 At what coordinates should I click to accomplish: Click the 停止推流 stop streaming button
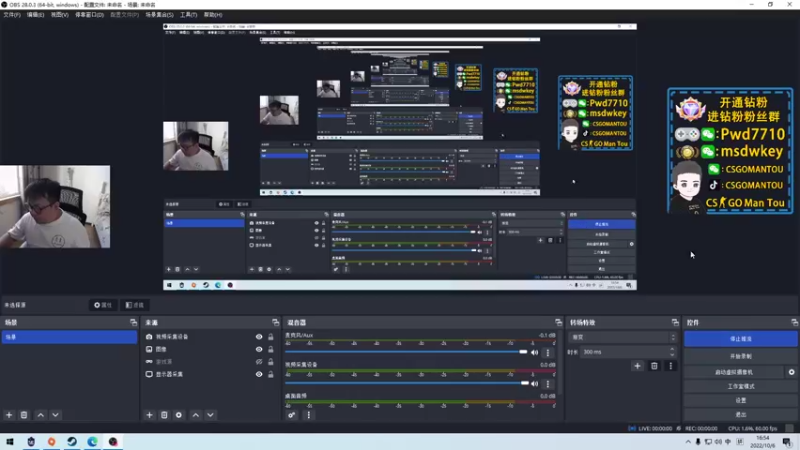point(740,339)
